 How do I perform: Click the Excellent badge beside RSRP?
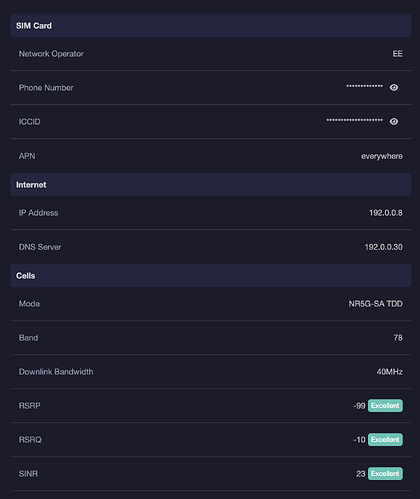click(385, 406)
